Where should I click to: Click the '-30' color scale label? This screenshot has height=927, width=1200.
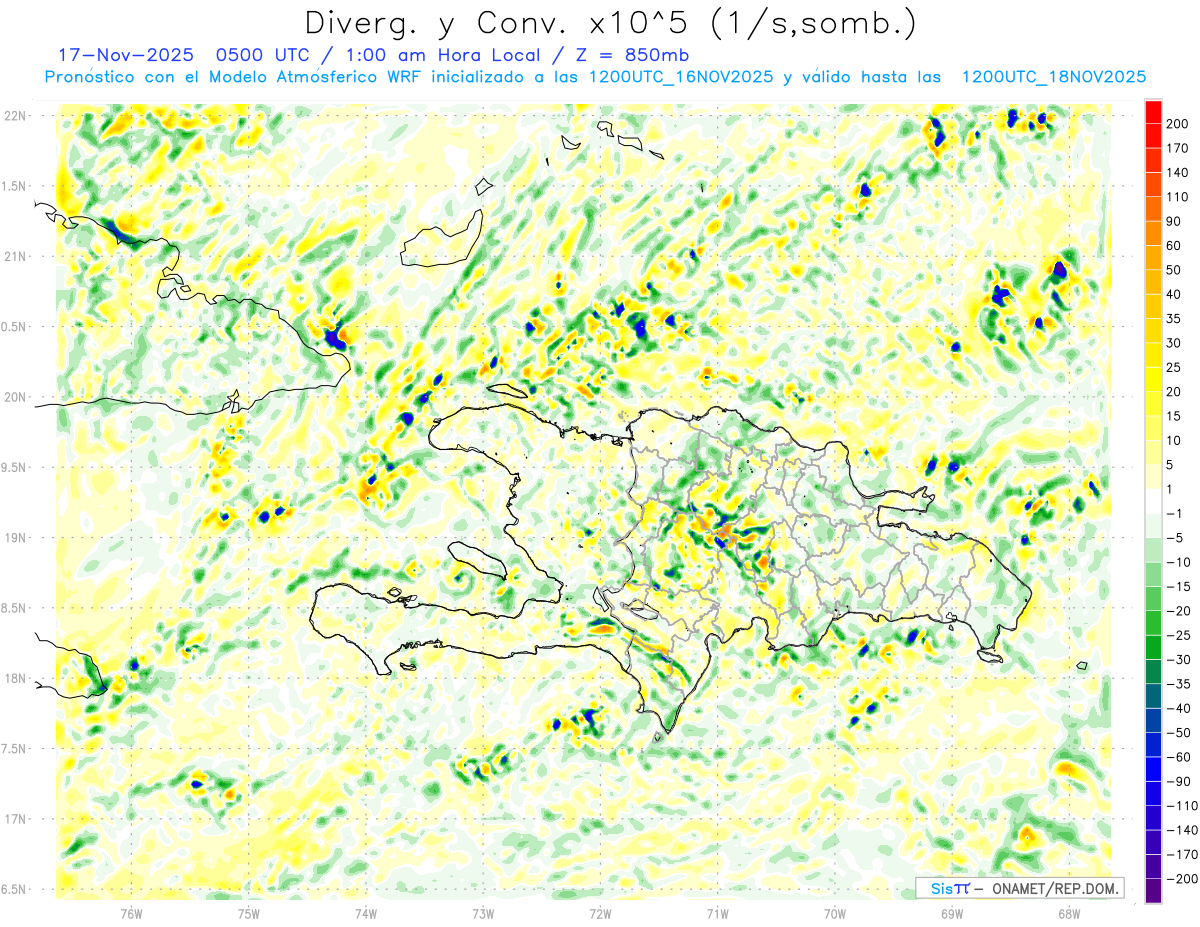click(1180, 660)
